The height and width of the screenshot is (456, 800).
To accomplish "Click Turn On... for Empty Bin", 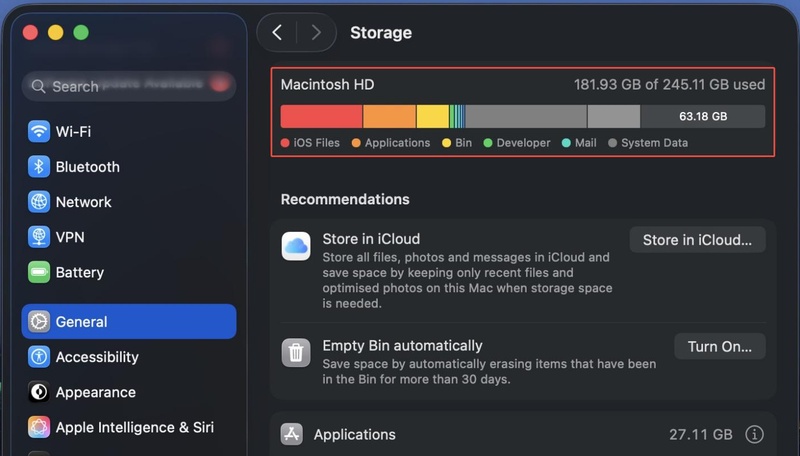I will [x=720, y=346].
